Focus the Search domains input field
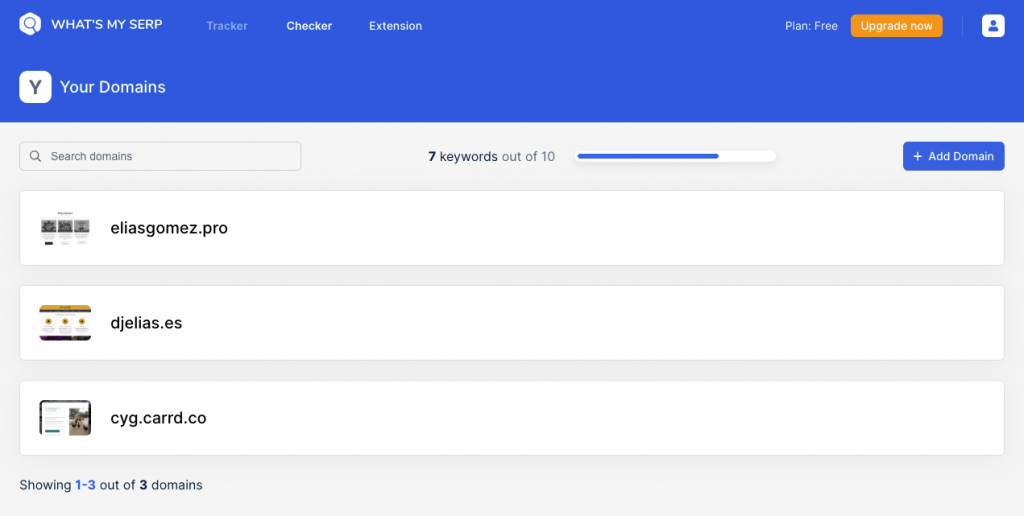 click(160, 156)
